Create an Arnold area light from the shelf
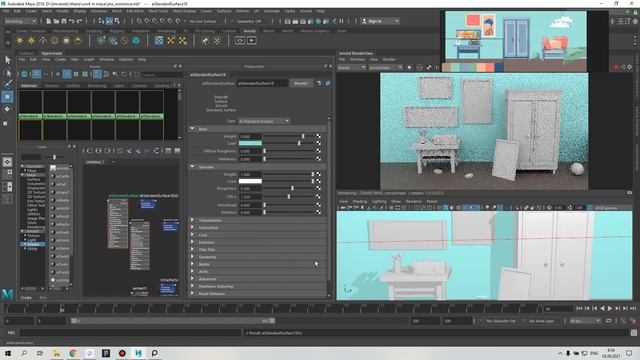This screenshot has height=360, width=640. [20, 40]
